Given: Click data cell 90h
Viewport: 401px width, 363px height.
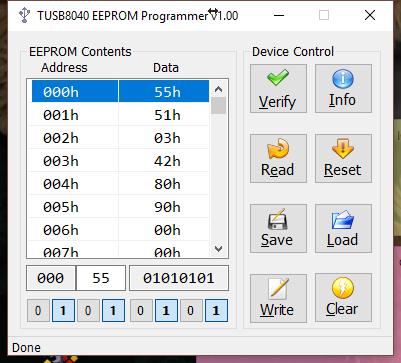Looking at the screenshot, I should pyautogui.click(x=164, y=207).
